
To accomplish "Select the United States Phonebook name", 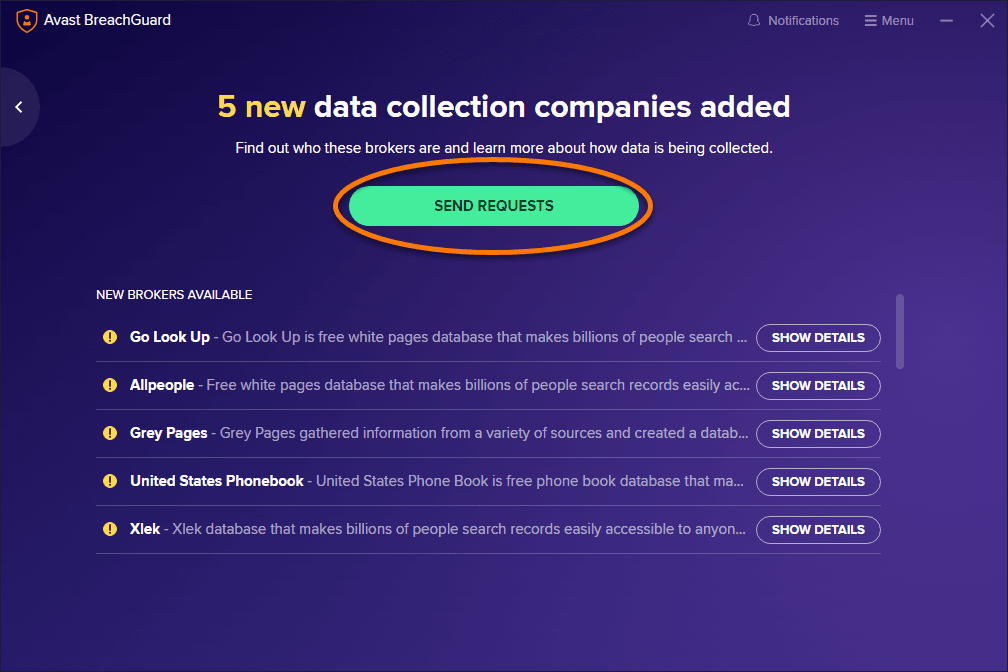I will [x=217, y=481].
